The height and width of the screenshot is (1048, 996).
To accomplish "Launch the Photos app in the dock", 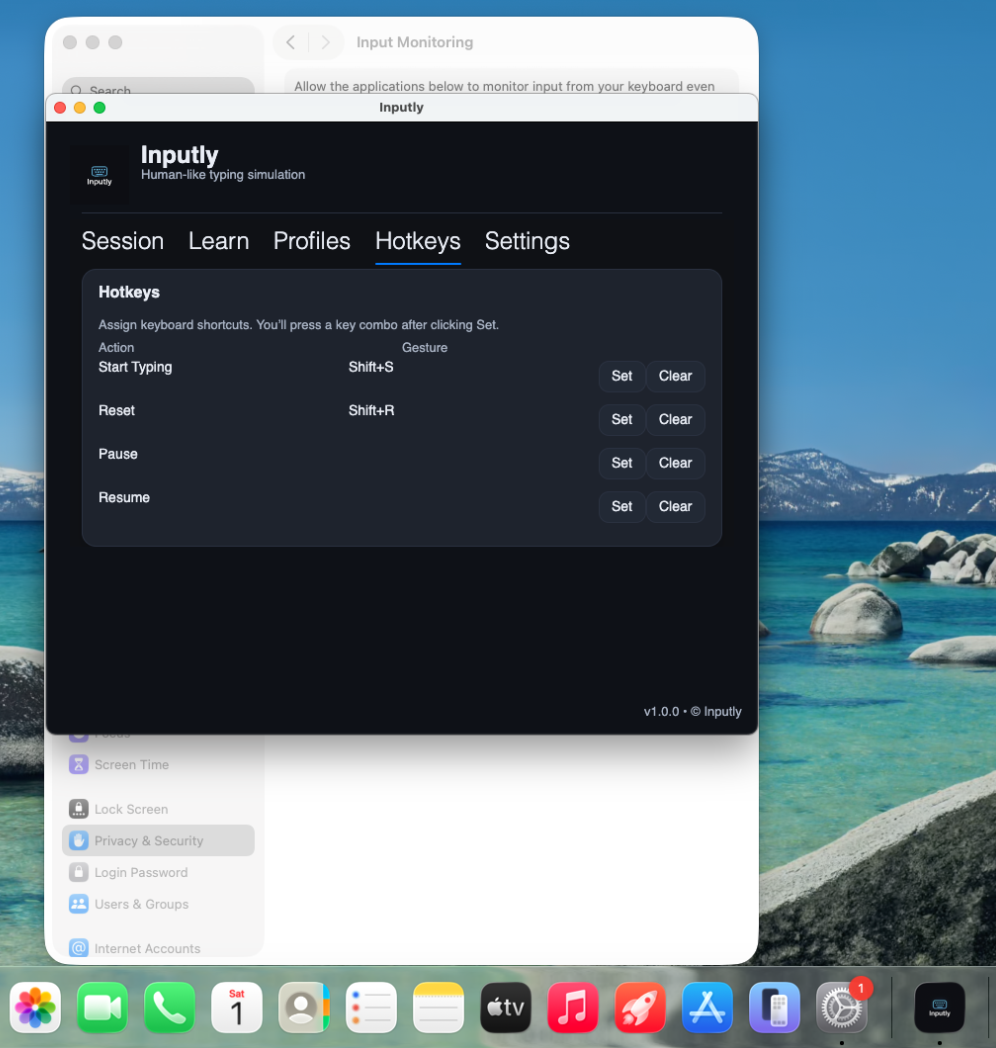I will coord(35,1006).
